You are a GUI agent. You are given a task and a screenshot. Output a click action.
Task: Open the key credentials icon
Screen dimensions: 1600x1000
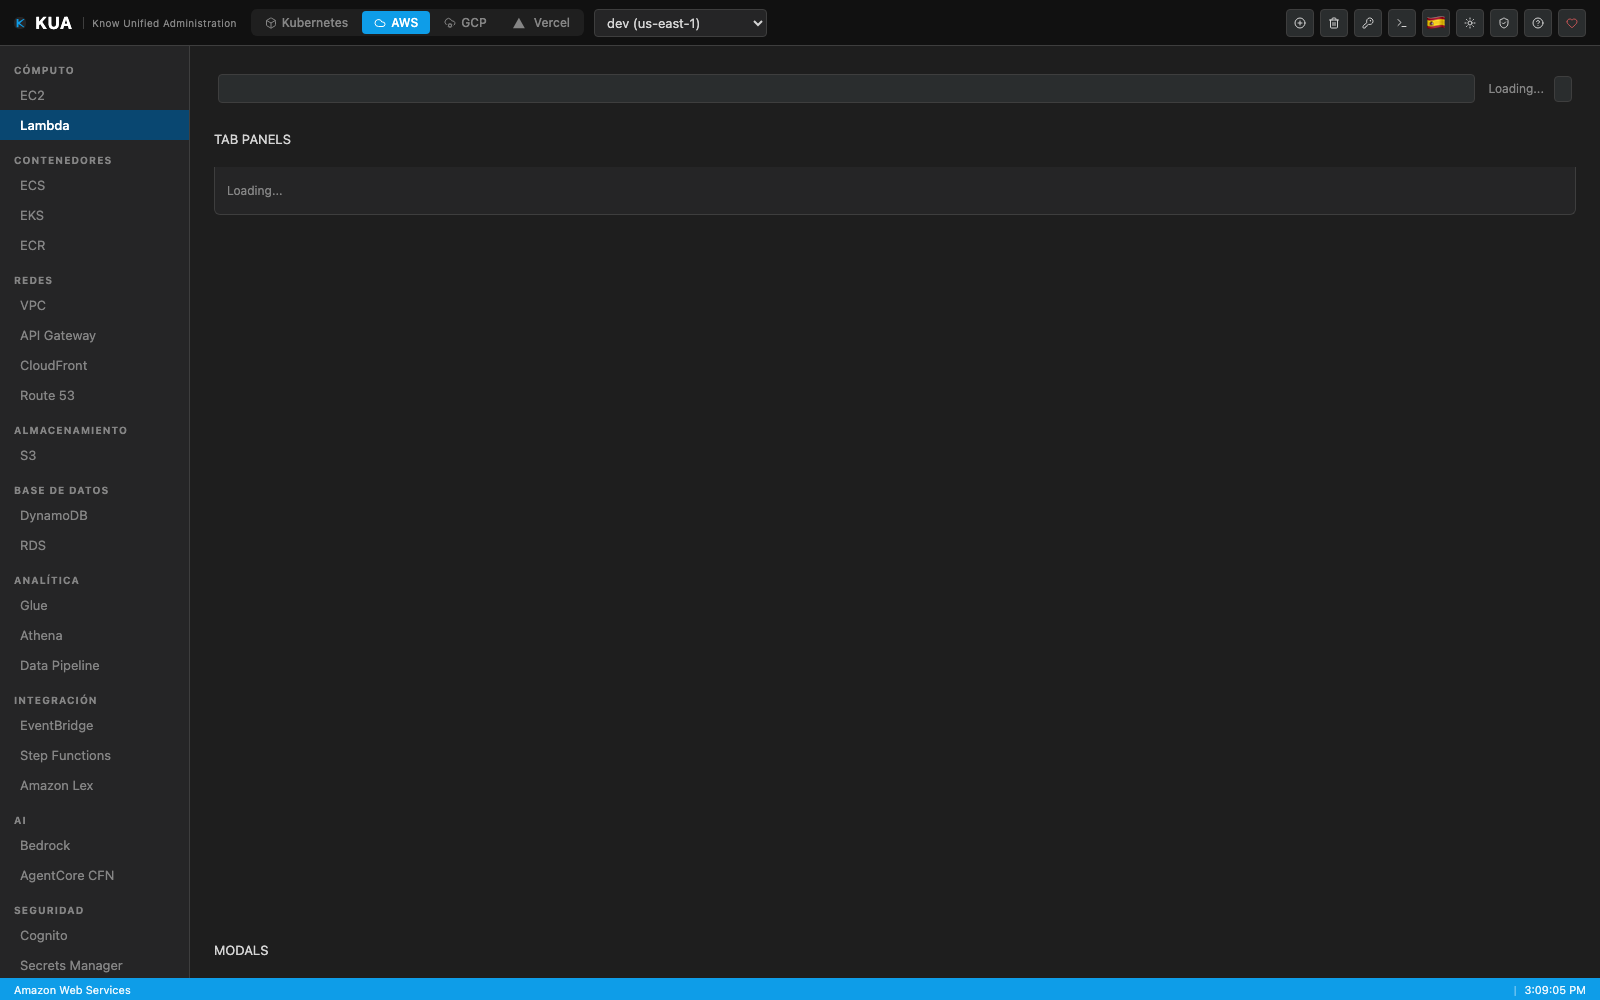click(x=1368, y=23)
